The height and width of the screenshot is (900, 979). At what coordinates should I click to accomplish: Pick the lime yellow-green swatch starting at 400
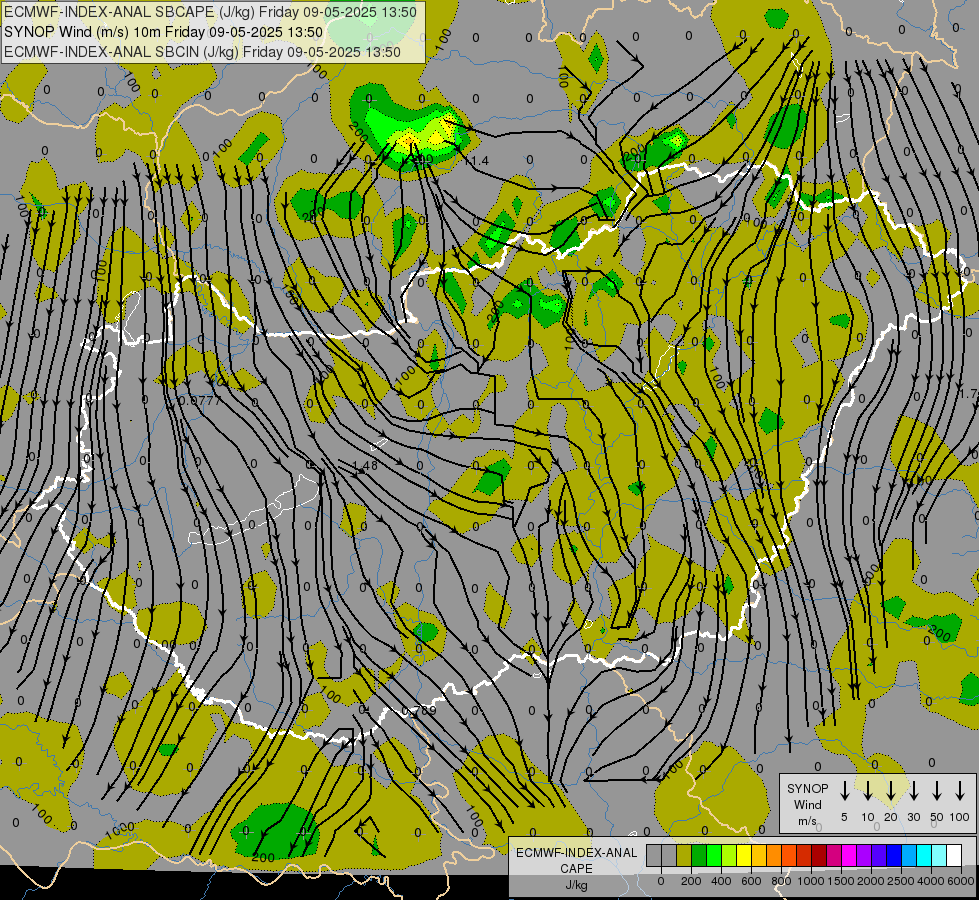pyautogui.click(x=729, y=855)
